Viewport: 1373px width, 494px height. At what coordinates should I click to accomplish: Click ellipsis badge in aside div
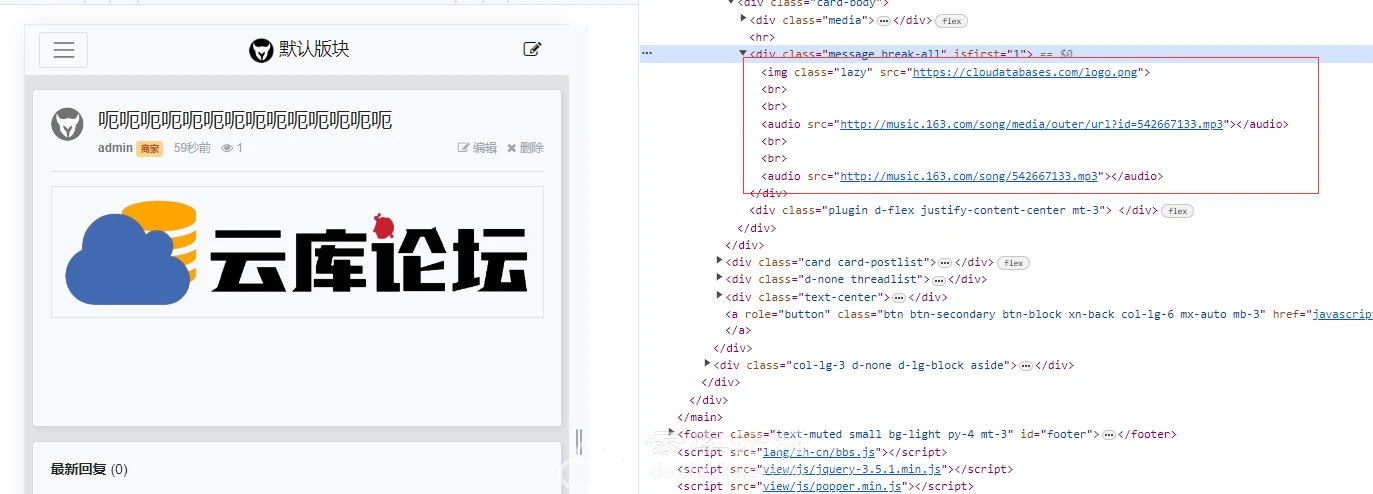tap(1025, 366)
